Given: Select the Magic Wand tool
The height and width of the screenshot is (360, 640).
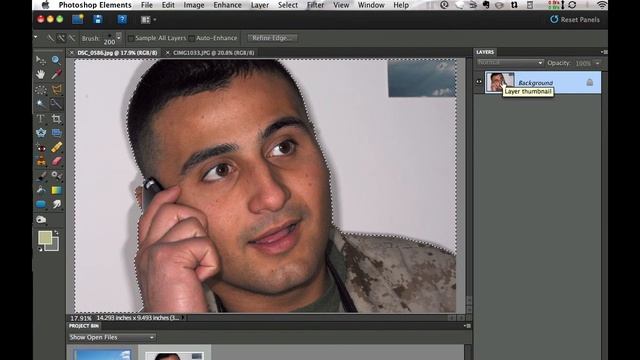Looking at the screenshot, I should click(x=41, y=104).
